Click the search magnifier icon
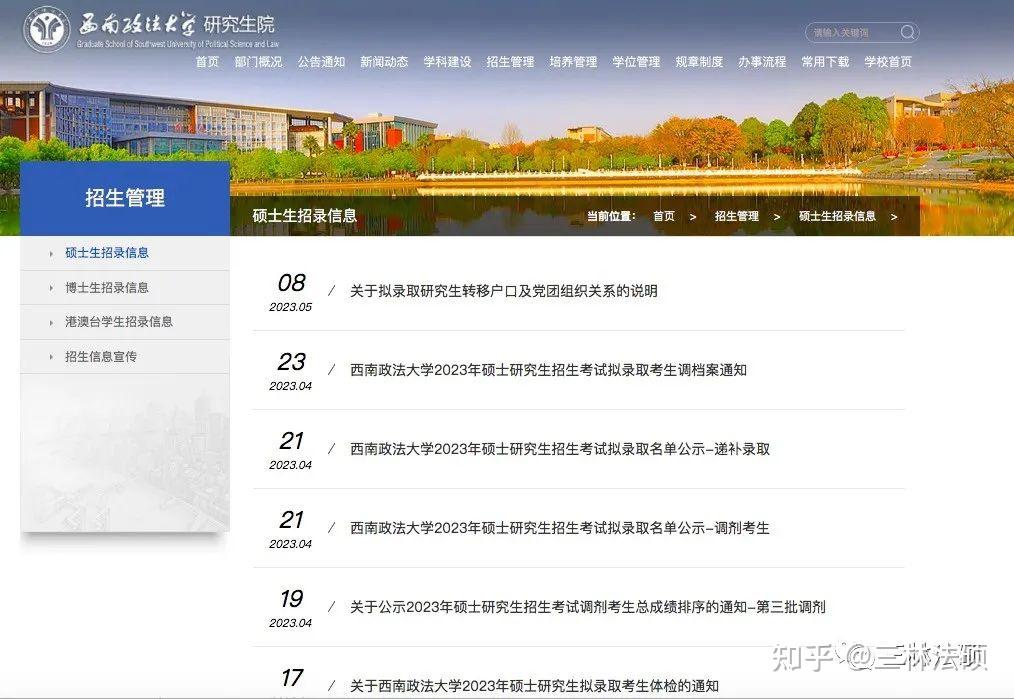This screenshot has width=1014, height=699. 905,31
